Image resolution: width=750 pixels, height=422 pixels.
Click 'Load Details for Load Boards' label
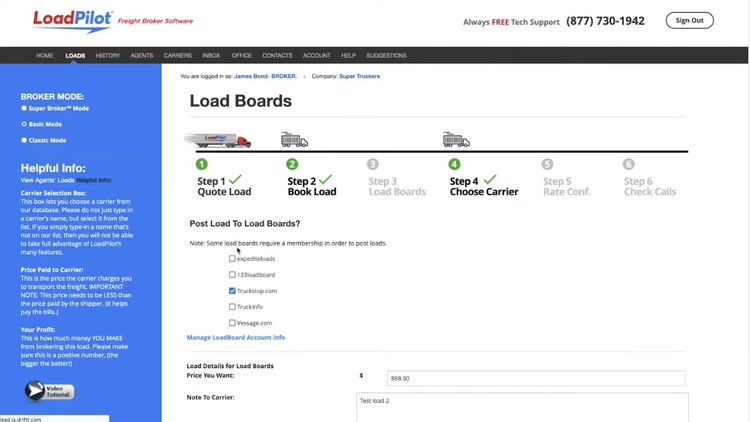pos(230,366)
